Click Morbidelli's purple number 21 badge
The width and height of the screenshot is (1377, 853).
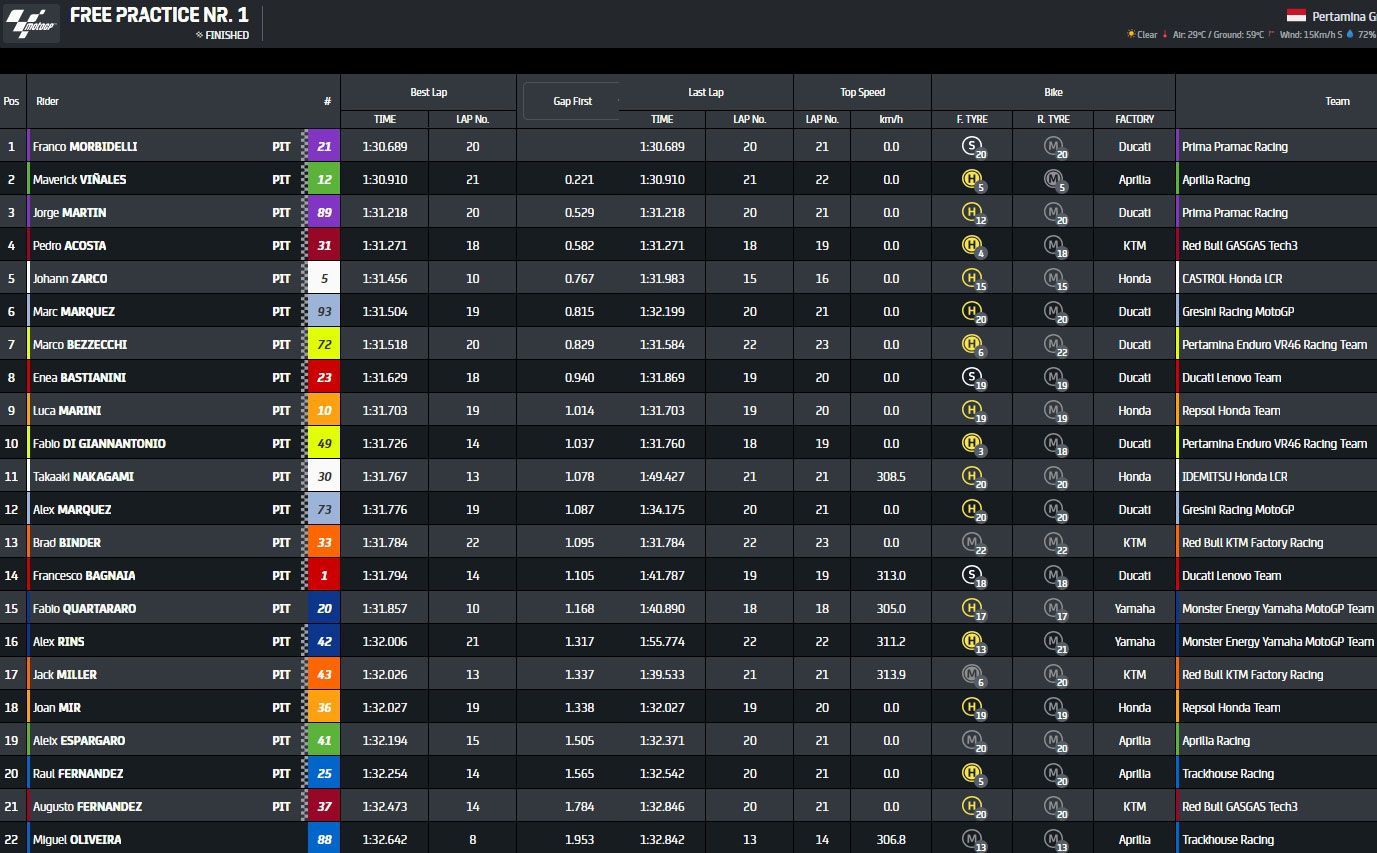[324, 147]
